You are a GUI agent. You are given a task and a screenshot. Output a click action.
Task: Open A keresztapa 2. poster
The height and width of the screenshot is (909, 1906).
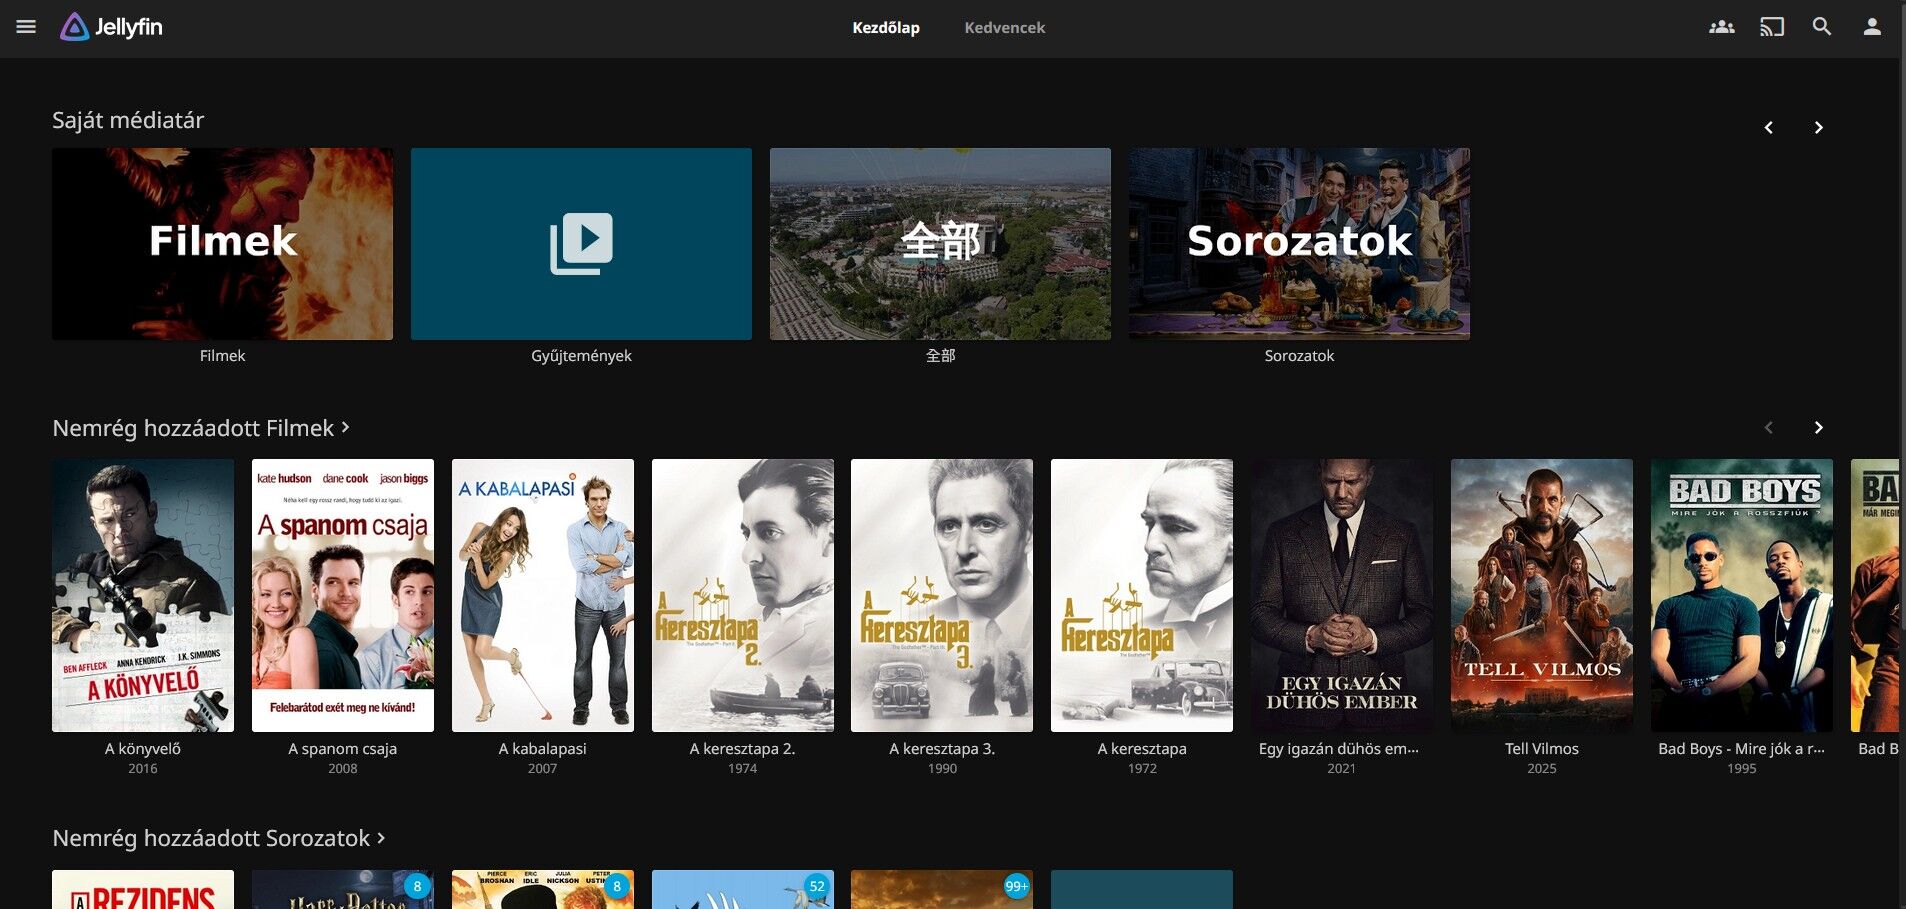tap(743, 595)
